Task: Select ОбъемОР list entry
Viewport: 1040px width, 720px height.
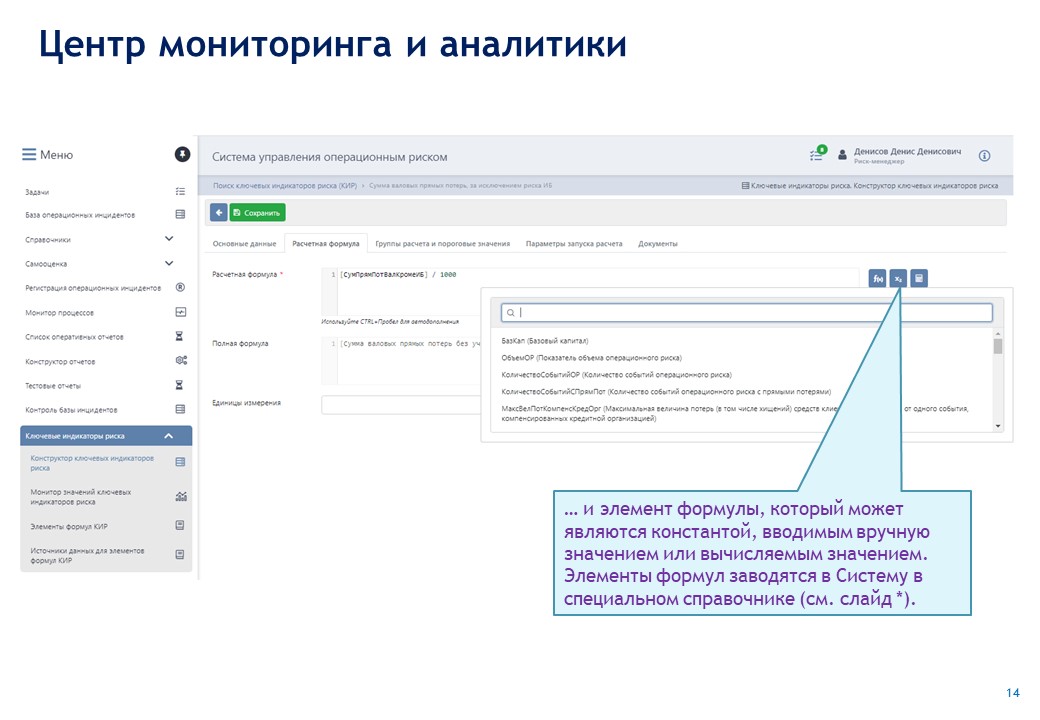Action: point(591,358)
